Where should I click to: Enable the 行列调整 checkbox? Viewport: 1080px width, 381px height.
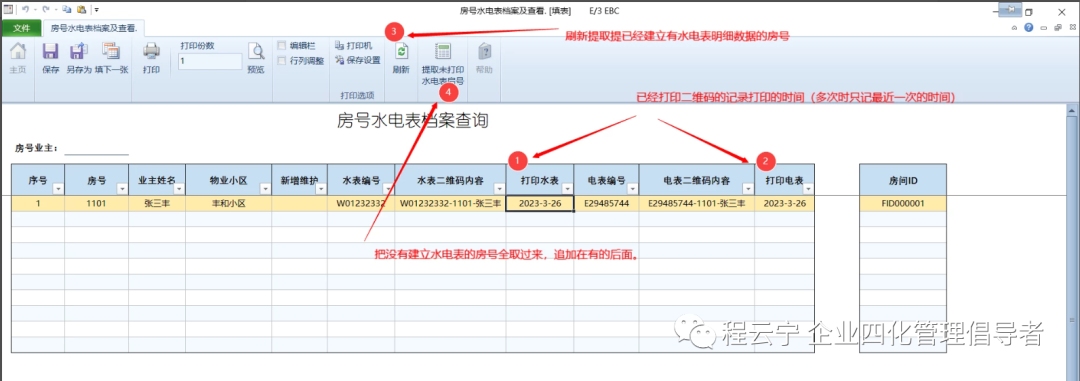[x=281, y=61]
